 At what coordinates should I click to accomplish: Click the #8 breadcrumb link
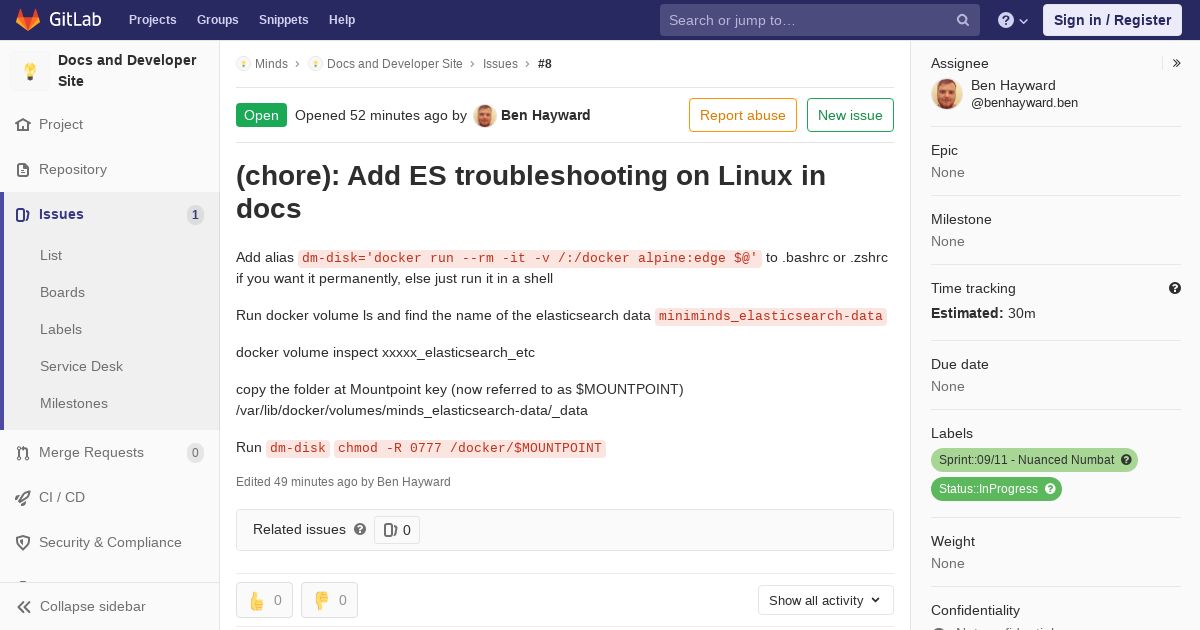pyautogui.click(x=545, y=64)
